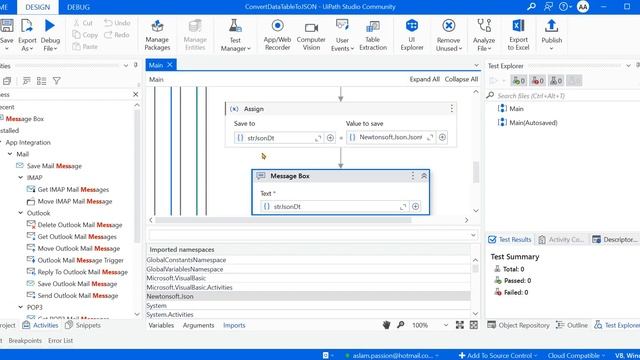
Task: Close the Main designer tab
Action: [x=170, y=65]
